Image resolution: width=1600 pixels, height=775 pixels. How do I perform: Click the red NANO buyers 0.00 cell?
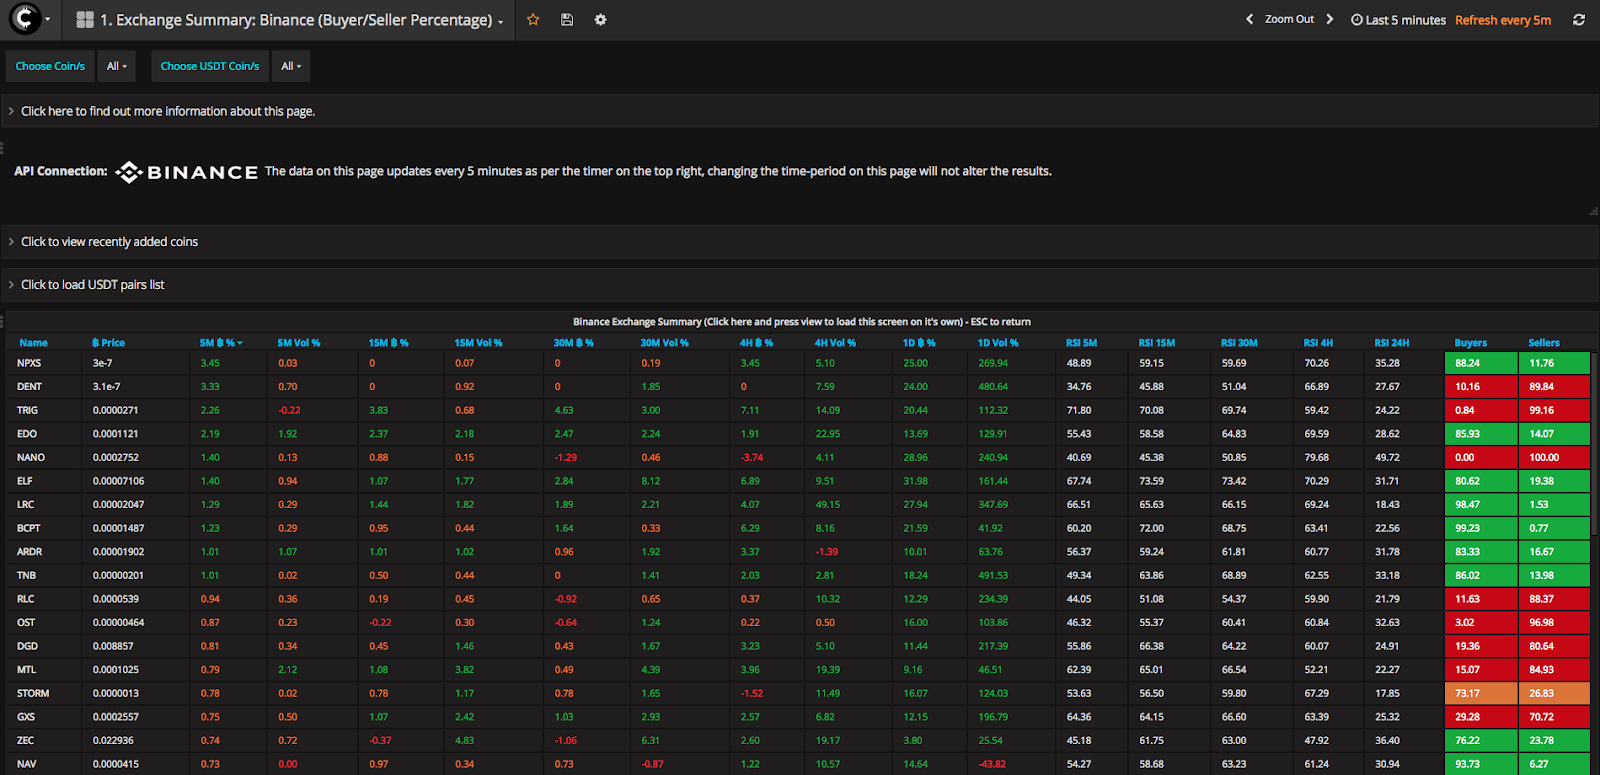tap(1480, 457)
